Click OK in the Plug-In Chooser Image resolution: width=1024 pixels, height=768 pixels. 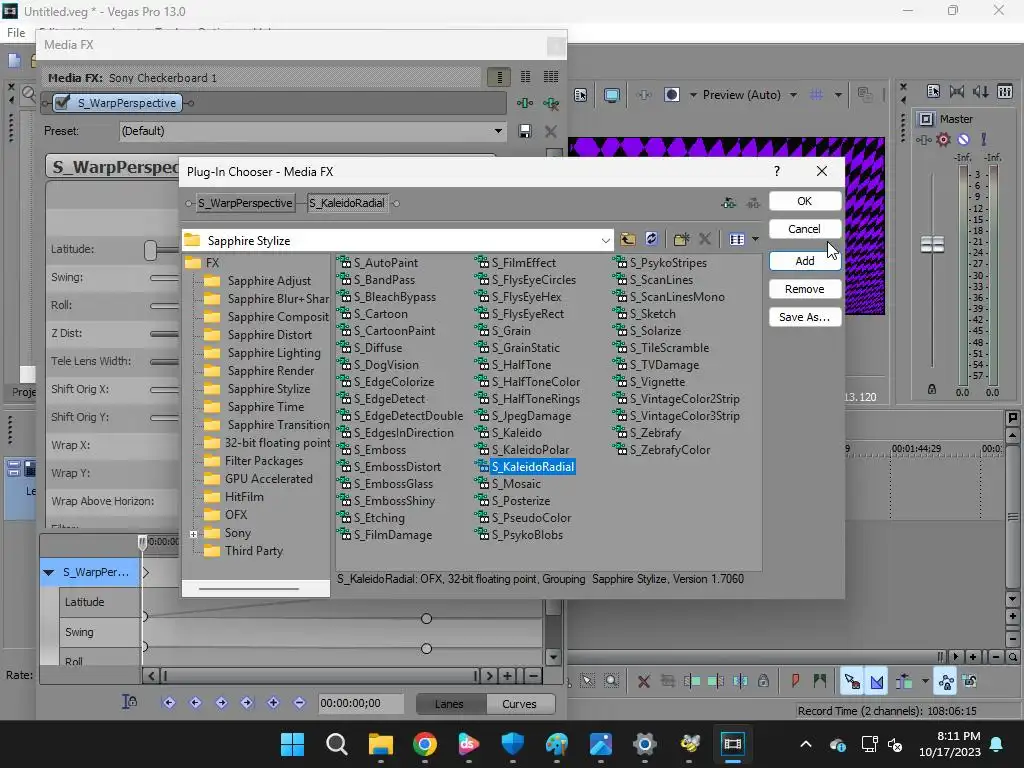(805, 201)
